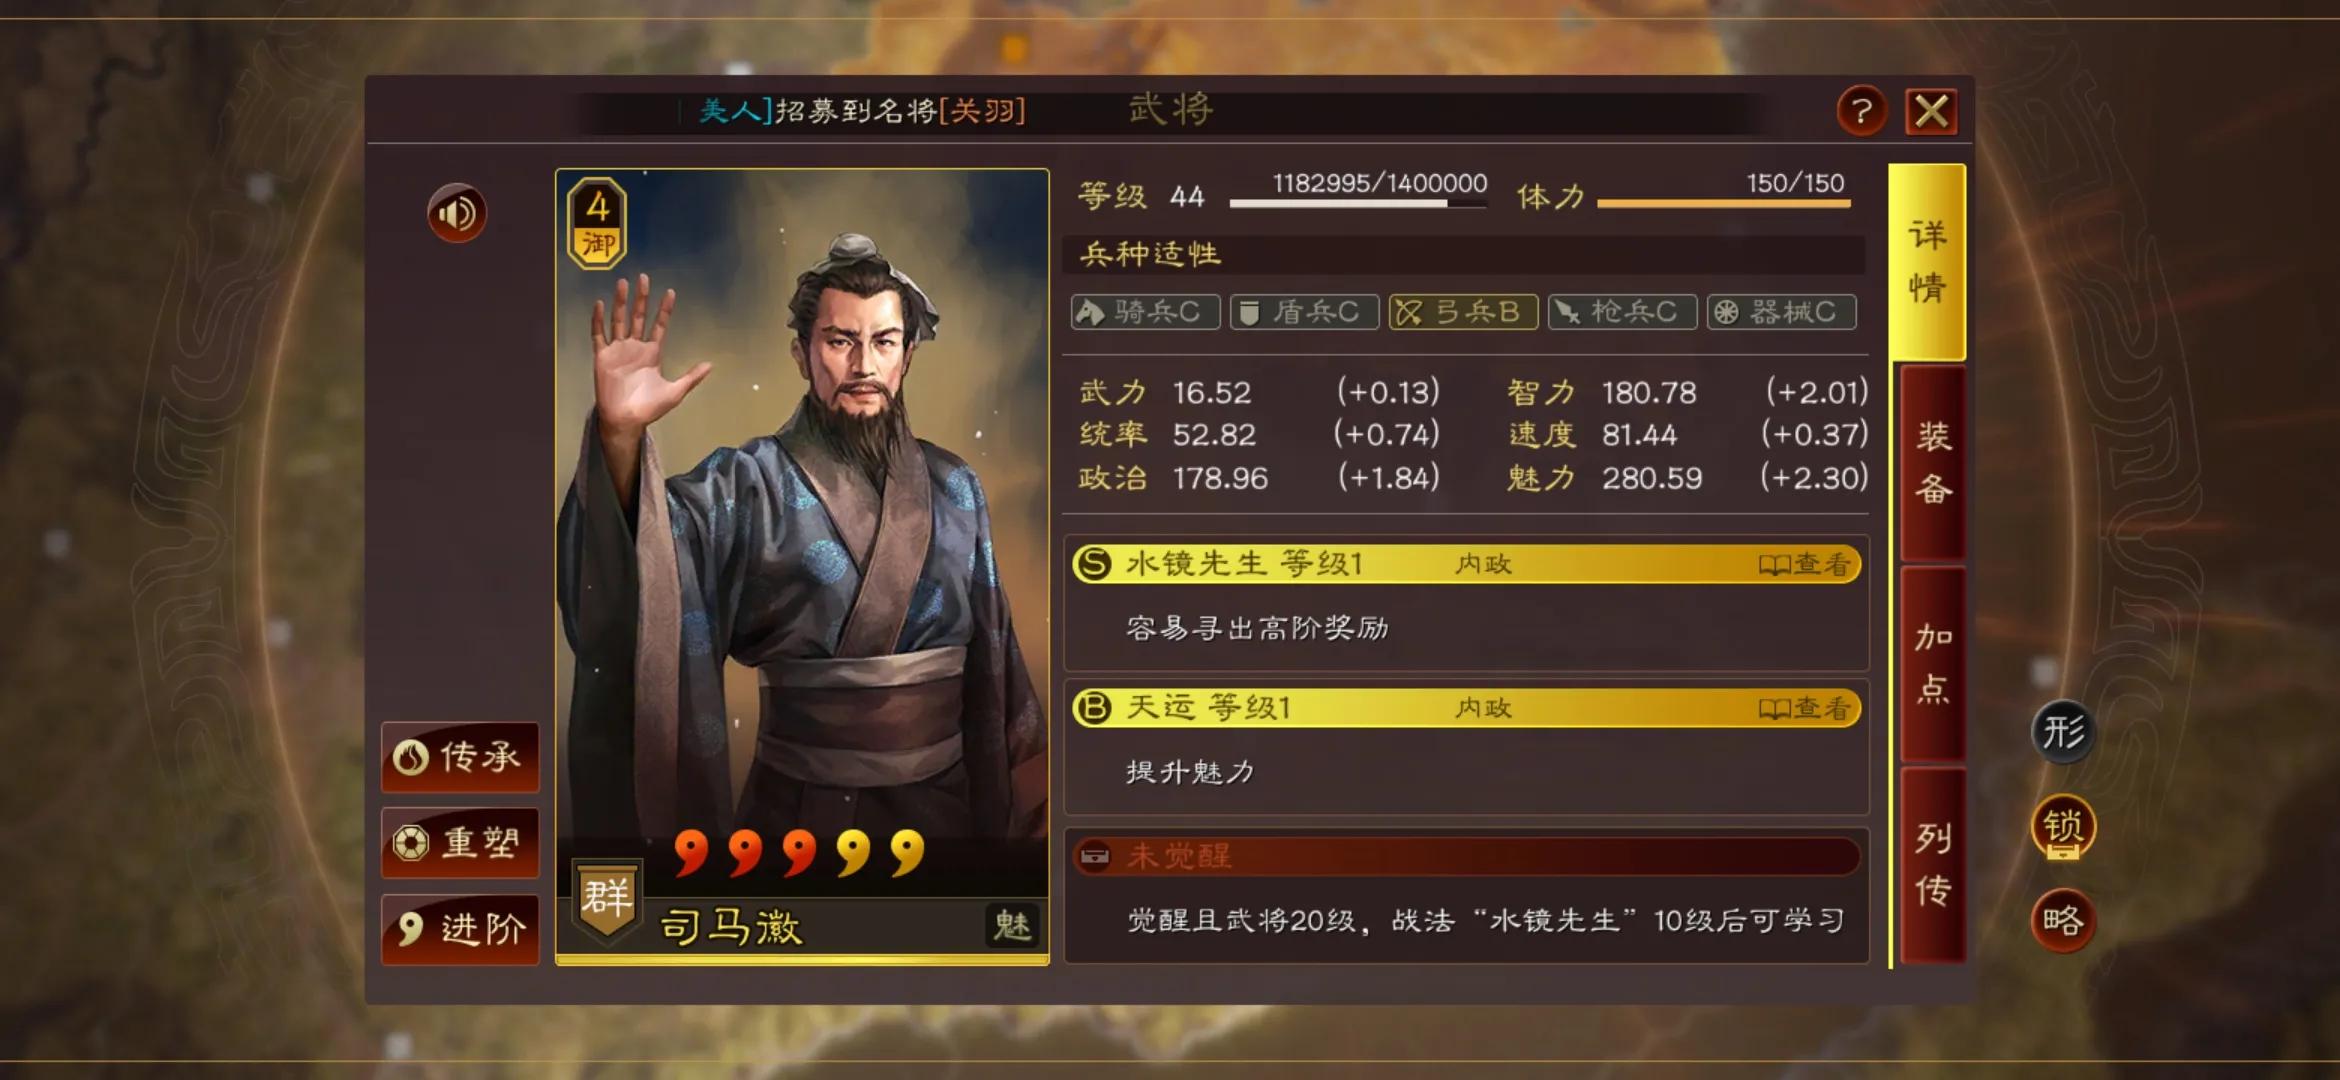Switch to the 装备 equipment tab
The height and width of the screenshot is (1080, 2340).
coord(1933,463)
